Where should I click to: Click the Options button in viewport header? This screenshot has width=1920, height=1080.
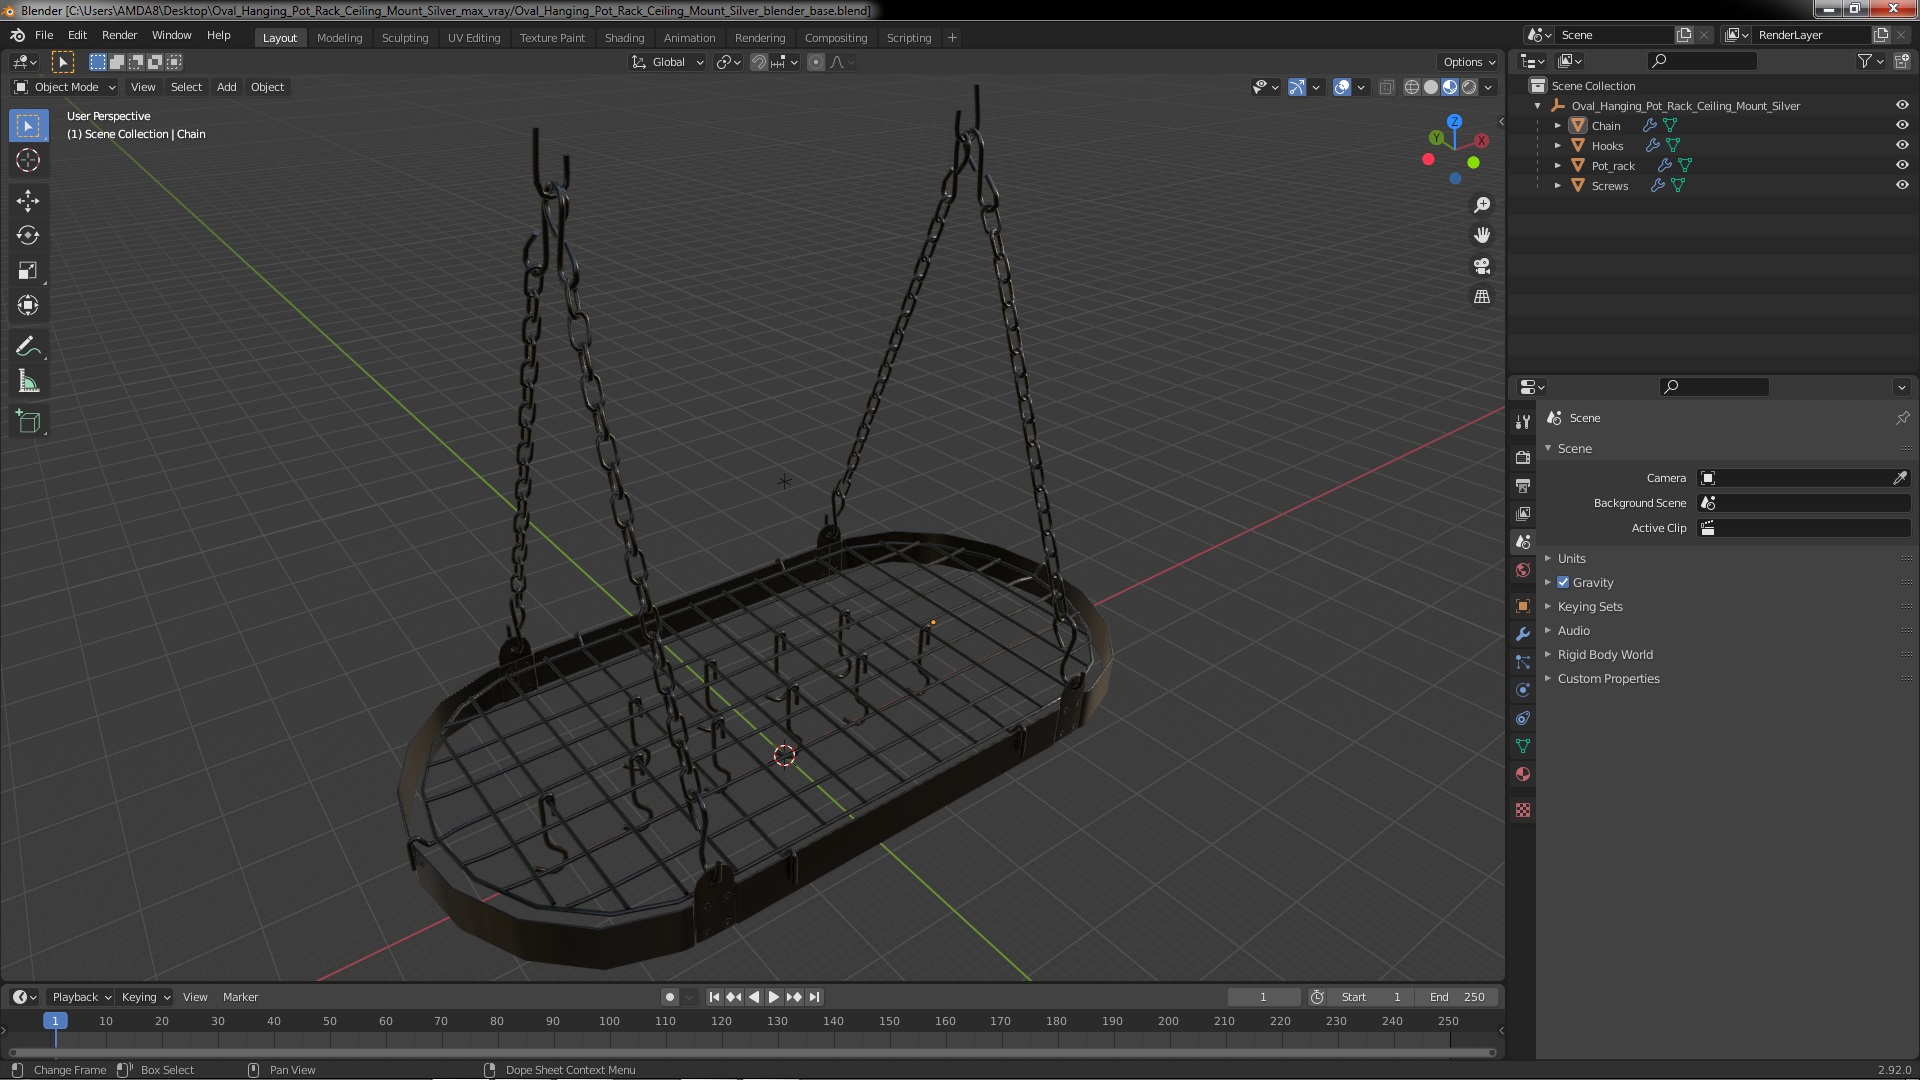[1468, 62]
